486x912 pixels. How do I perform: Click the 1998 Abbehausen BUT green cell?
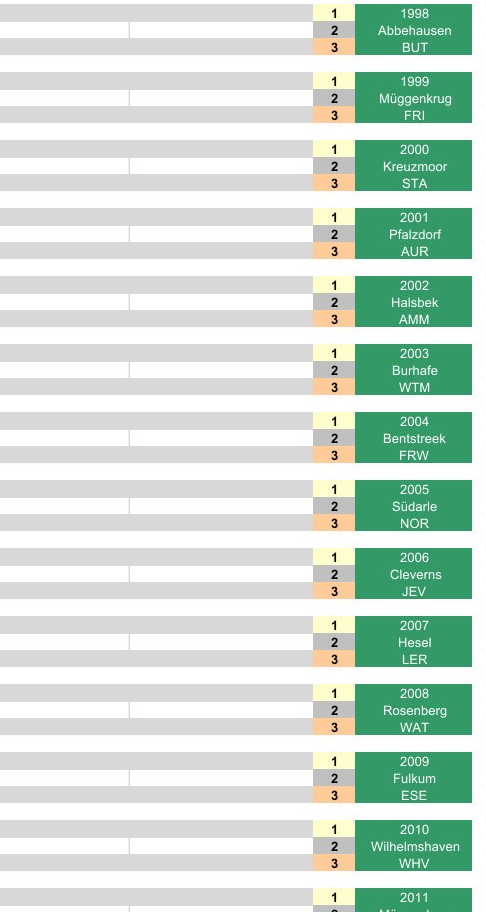(413, 30)
